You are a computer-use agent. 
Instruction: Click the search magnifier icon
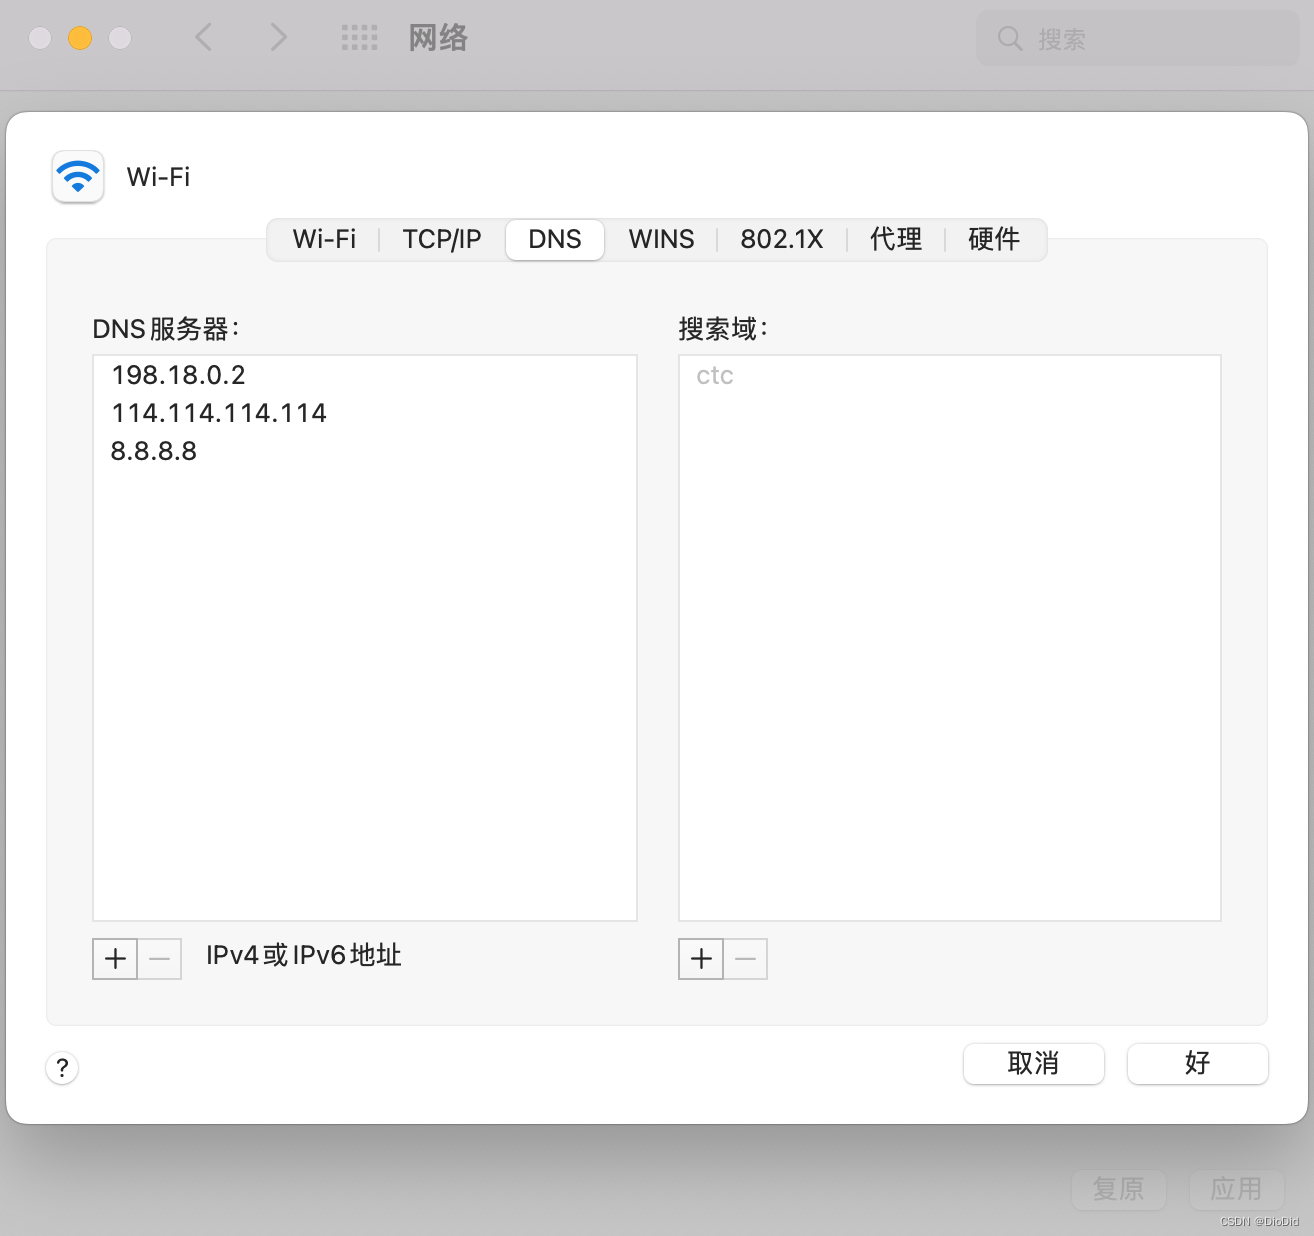click(1010, 39)
